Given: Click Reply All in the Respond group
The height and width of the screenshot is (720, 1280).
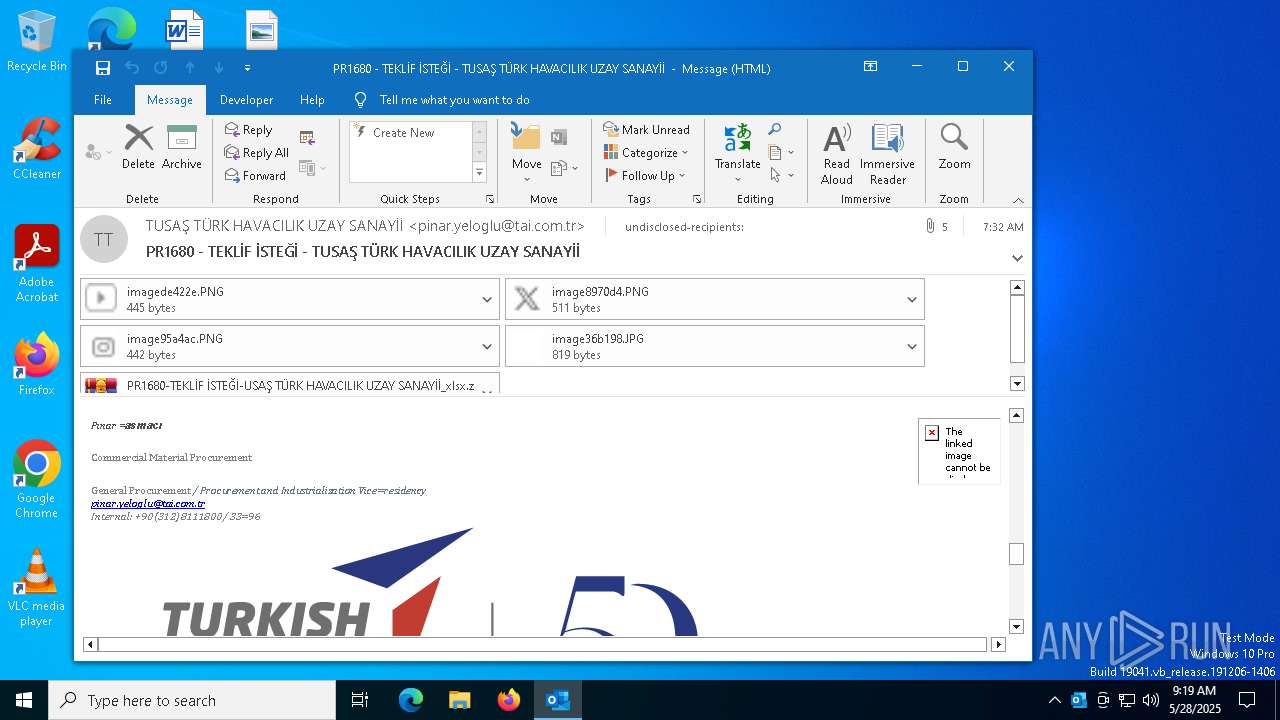Looking at the screenshot, I should [x=256, y=153].
